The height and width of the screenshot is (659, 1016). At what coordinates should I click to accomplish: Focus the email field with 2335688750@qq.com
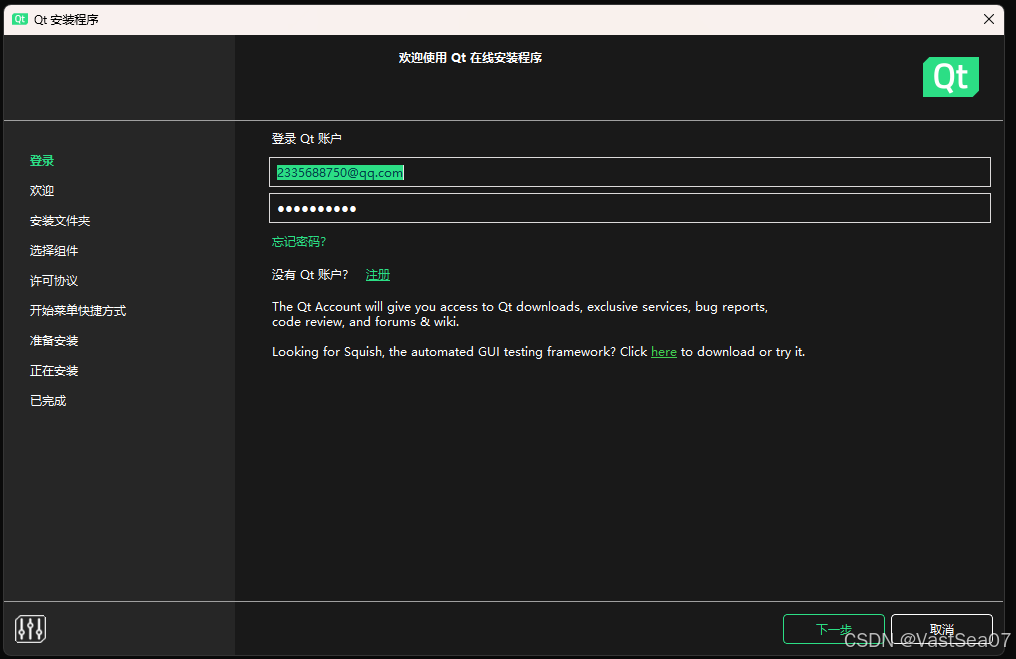(x=629, y=172)
